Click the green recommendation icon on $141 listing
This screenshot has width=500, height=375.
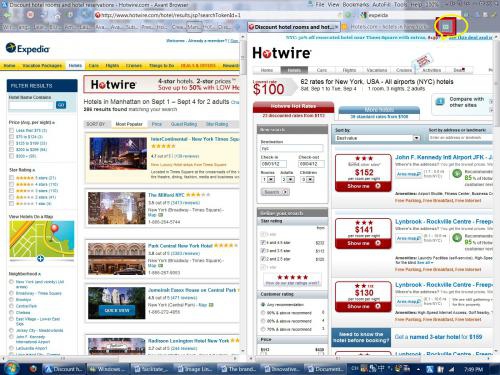[x=457, y=238]
